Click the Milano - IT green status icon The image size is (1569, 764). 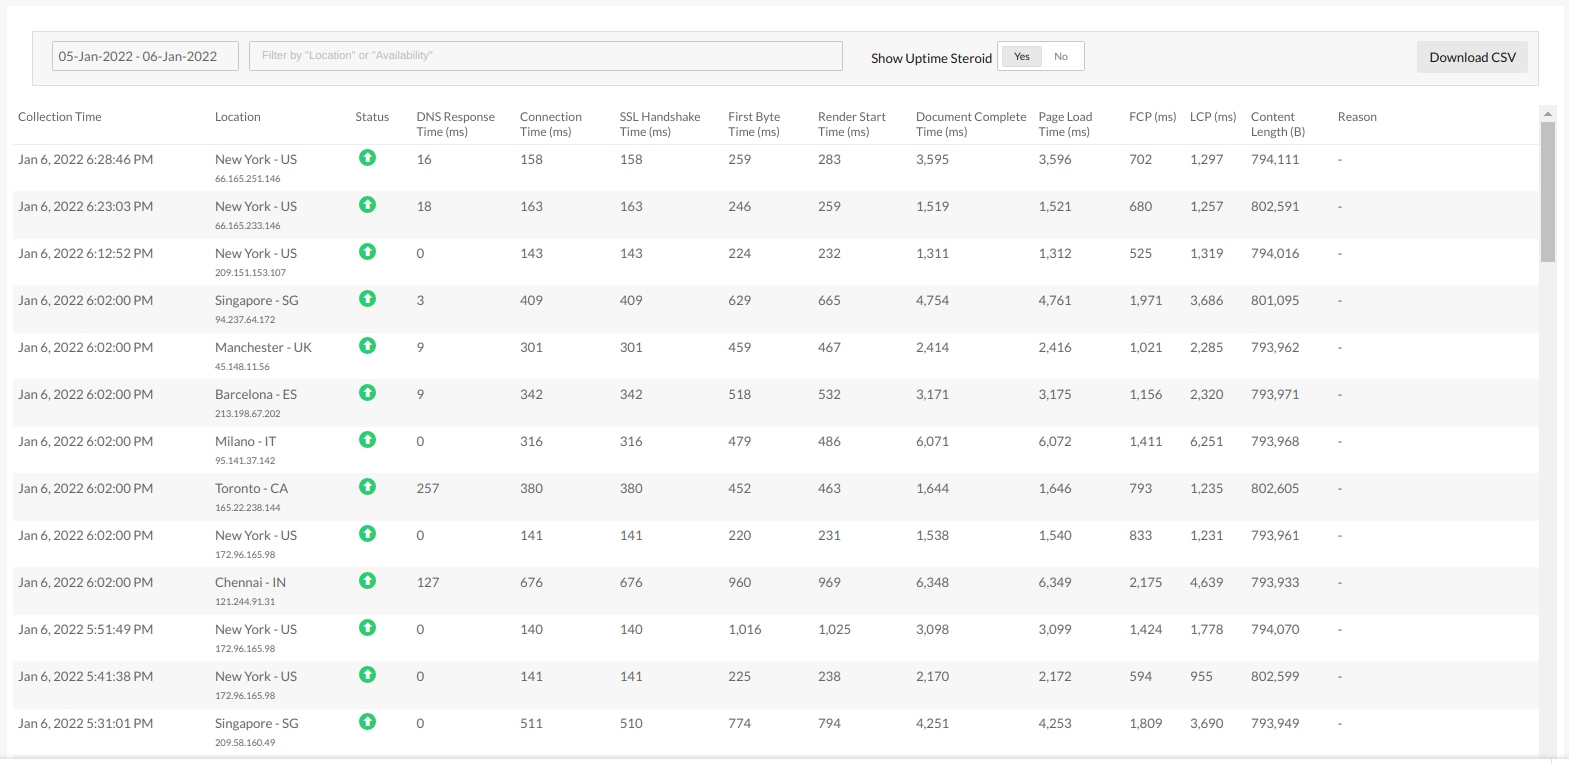[367, 440]
